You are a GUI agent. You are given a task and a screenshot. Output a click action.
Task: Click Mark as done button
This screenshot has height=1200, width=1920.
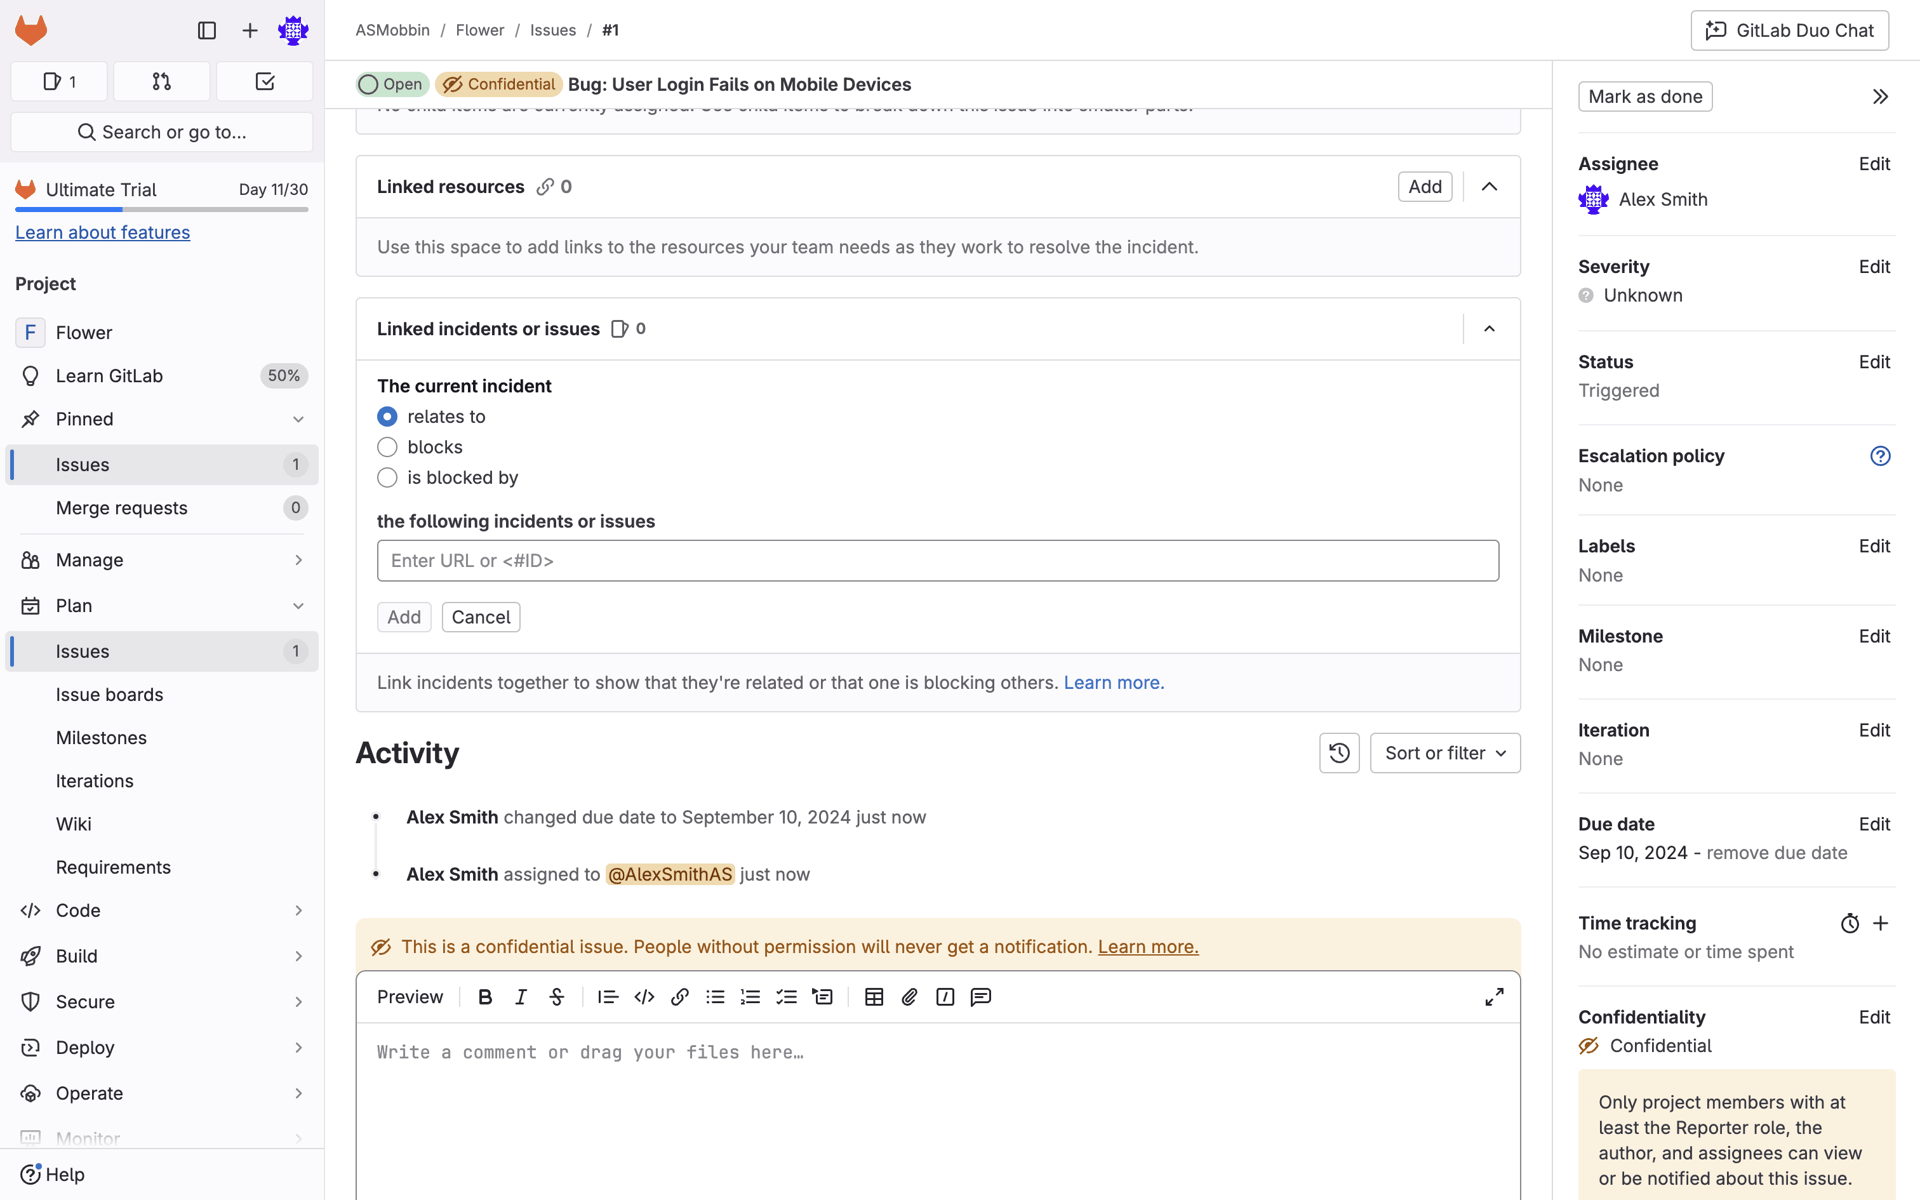coord(1645,96)
